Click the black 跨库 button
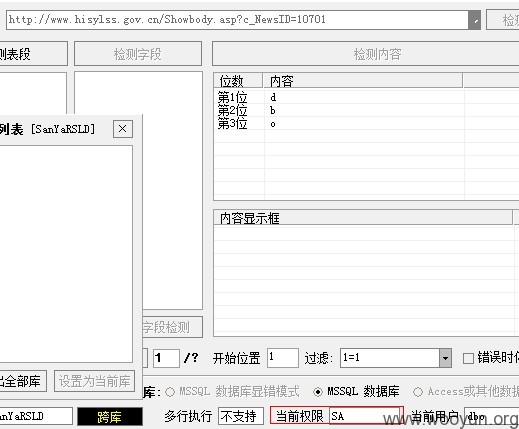519x429 pixels. coord(110,417)
